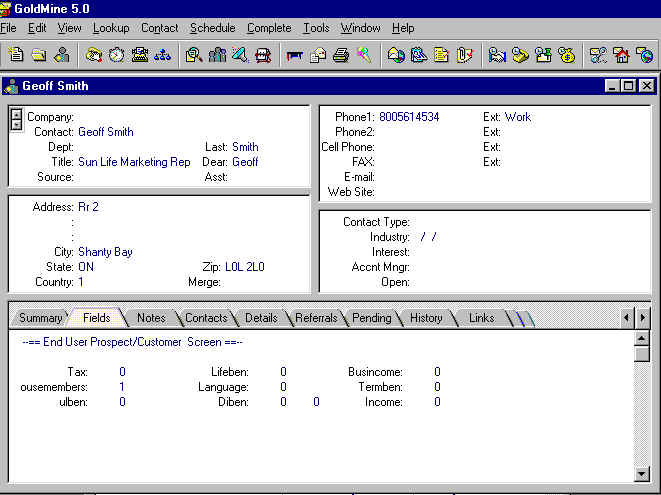Click the empty E-mail field
Image resolution: width=661 pixels, height=495 pixels.
pyautogui.click(x=512, y=177)
